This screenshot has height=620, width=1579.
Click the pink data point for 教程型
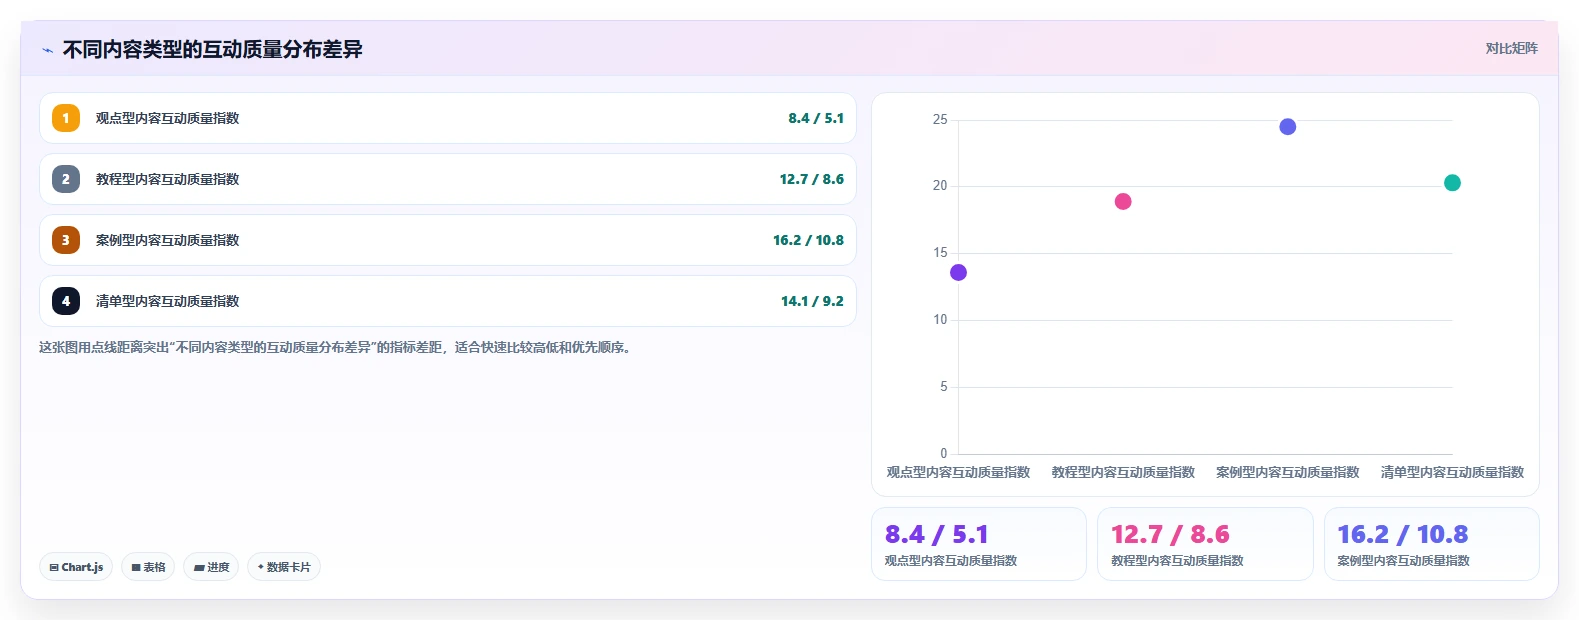point(1123,202)
